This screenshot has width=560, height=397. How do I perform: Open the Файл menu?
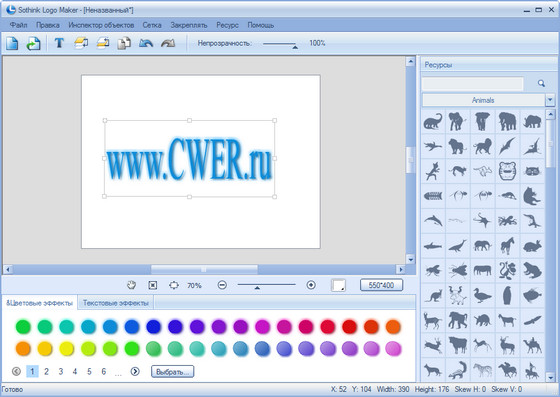pos(19,25)
